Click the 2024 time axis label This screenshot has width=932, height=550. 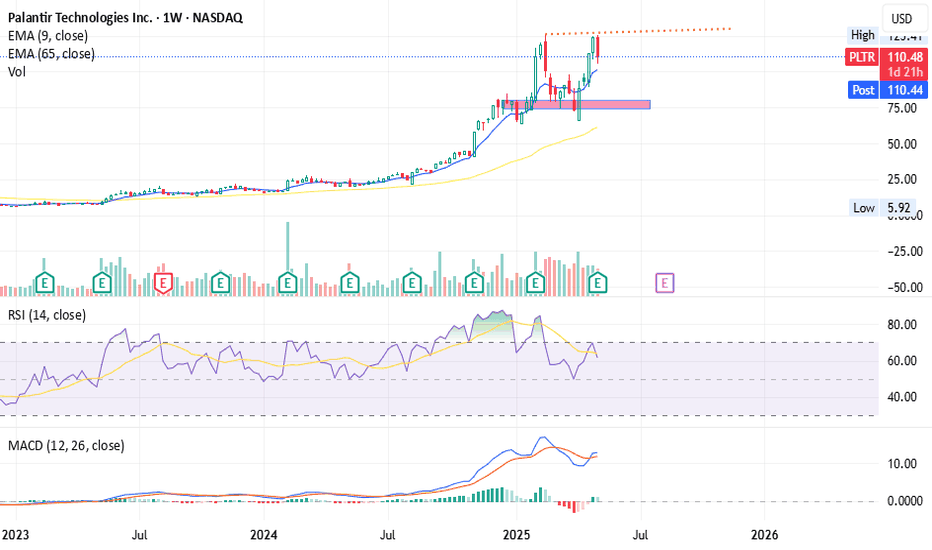tap(263, 535)
